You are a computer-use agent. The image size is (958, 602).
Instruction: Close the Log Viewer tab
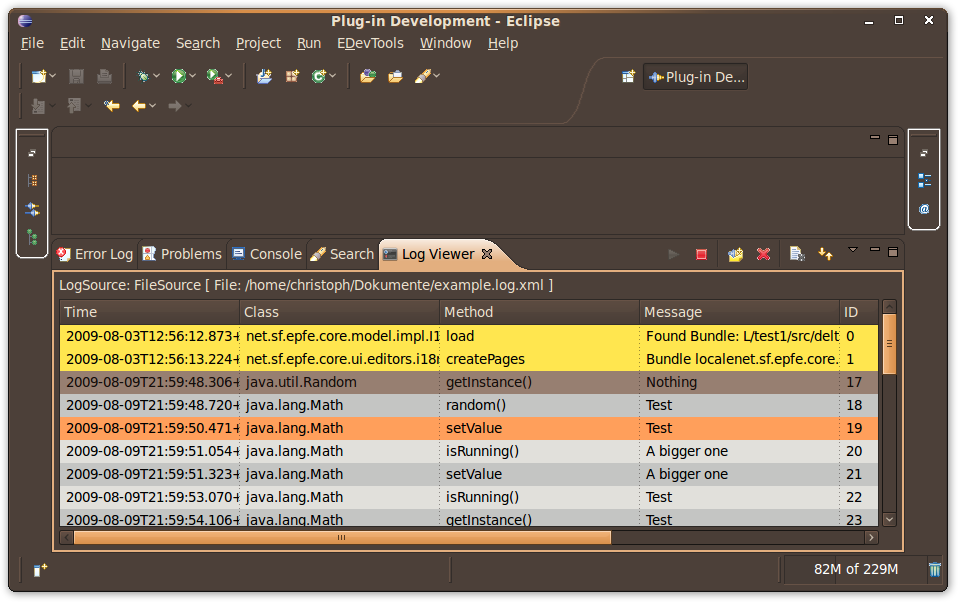[487, 254]
